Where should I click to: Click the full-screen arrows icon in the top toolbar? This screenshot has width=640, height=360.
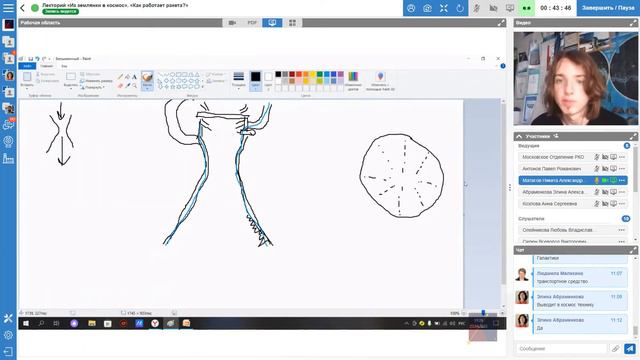point(444,8)
